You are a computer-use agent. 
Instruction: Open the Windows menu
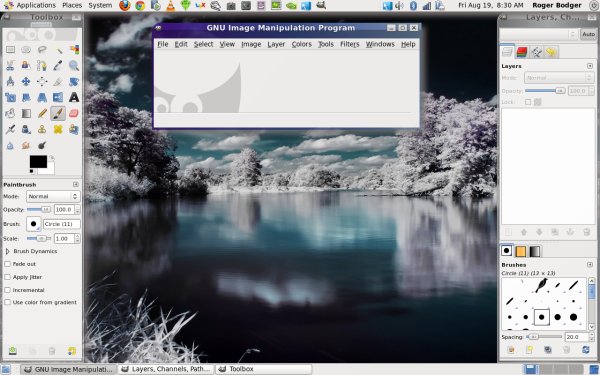(380, 44)
